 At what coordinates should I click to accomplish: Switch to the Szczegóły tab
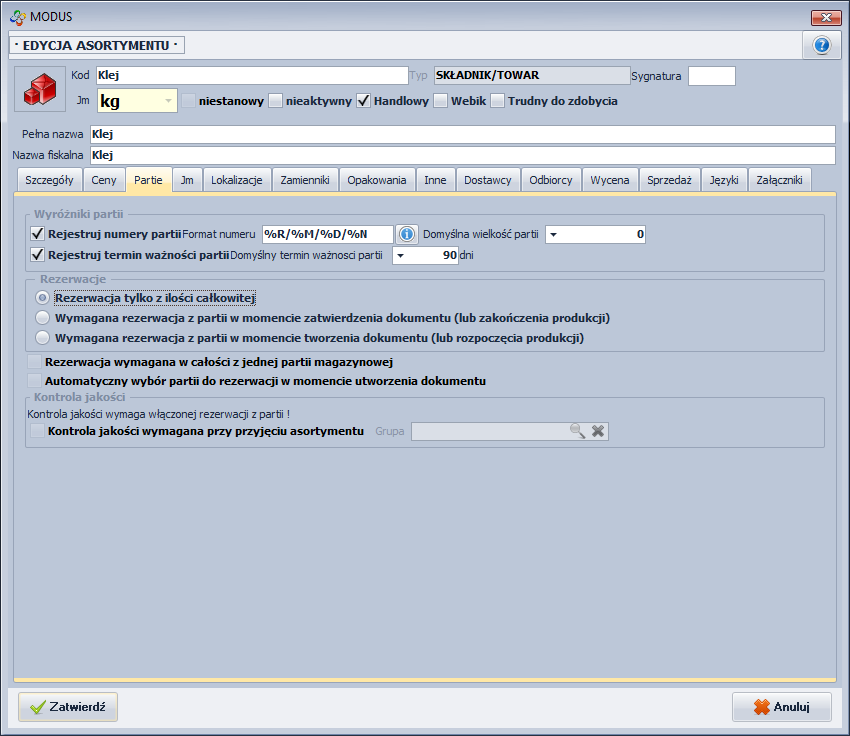coord(49,180)
